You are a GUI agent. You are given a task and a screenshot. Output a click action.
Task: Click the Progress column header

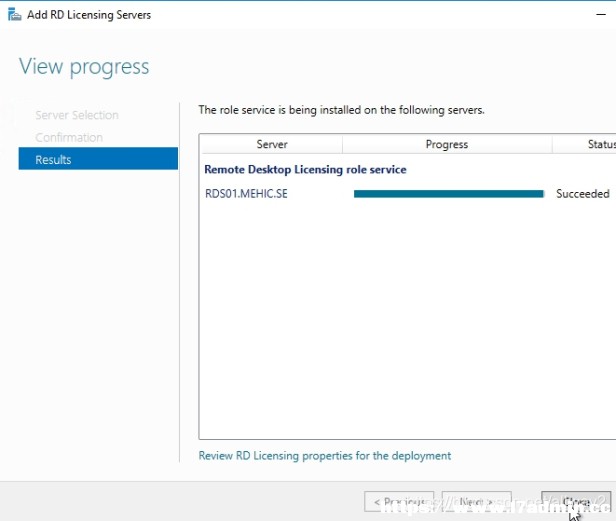click(x=447, y=144)
